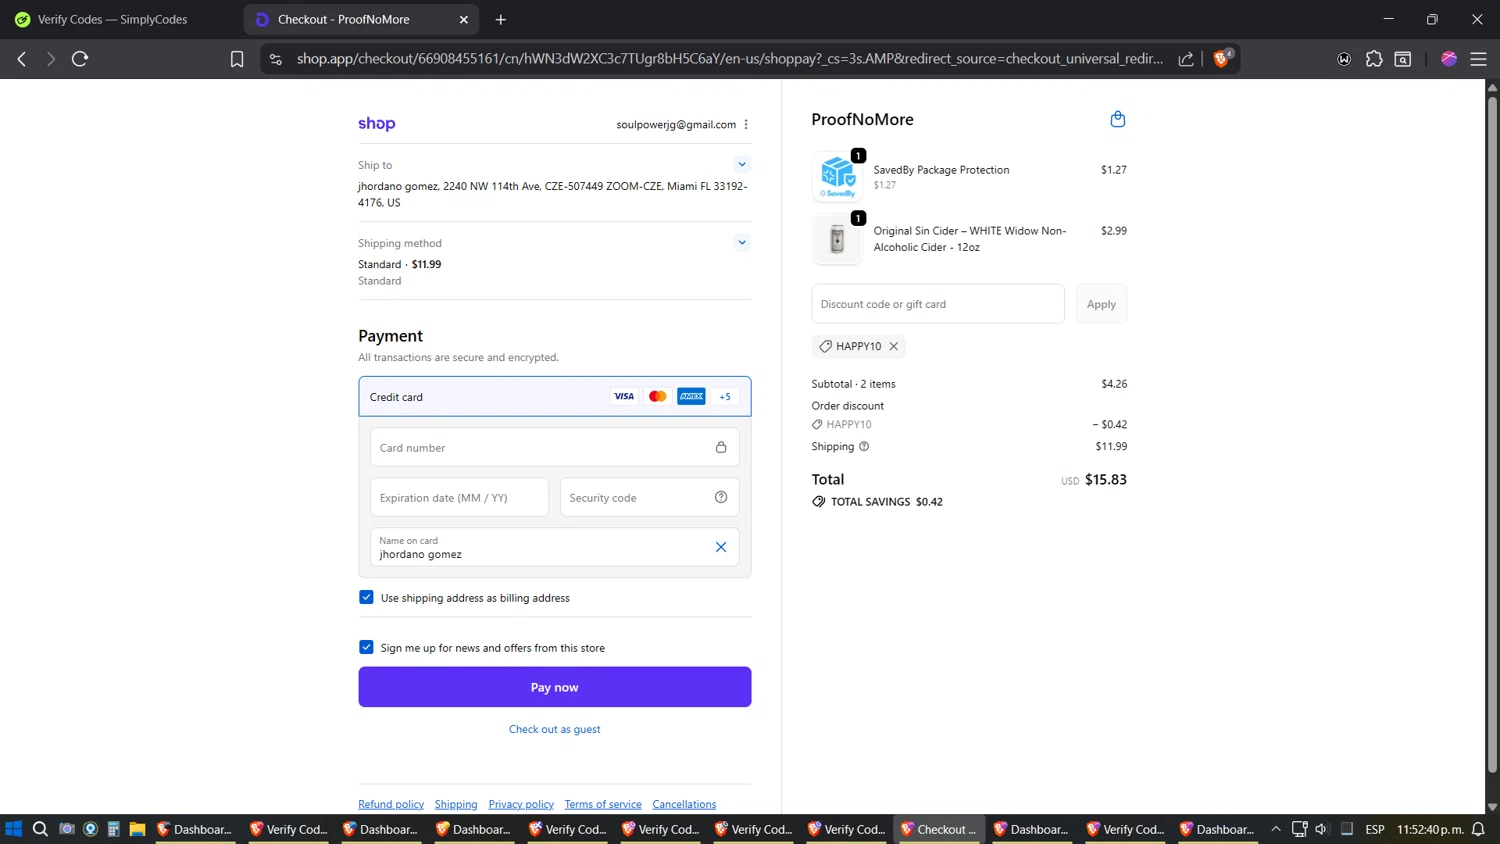
Task: Open the volume control in system tray
Action: click(x=1321, y=829)
